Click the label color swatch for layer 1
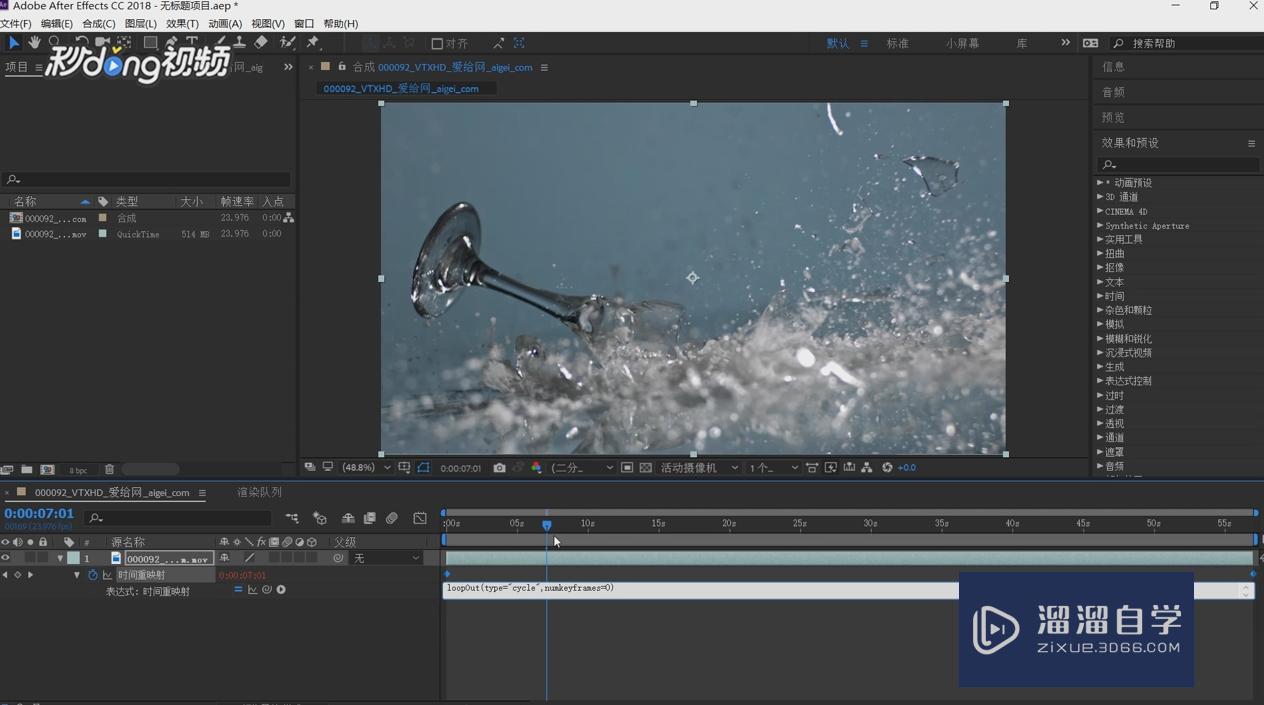The height and width of the screenshot is (705, 1264). point(73,558)
